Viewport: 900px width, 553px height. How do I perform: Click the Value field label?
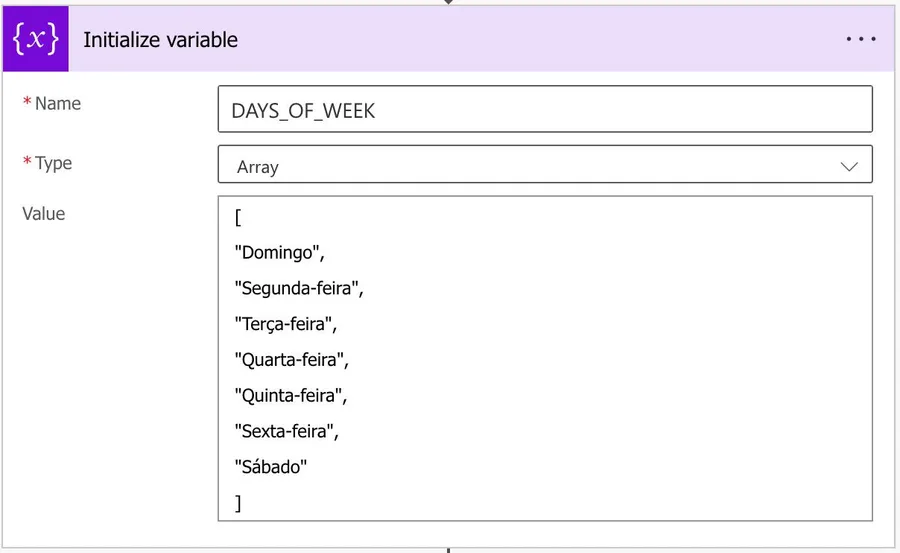tap(44, 213)
